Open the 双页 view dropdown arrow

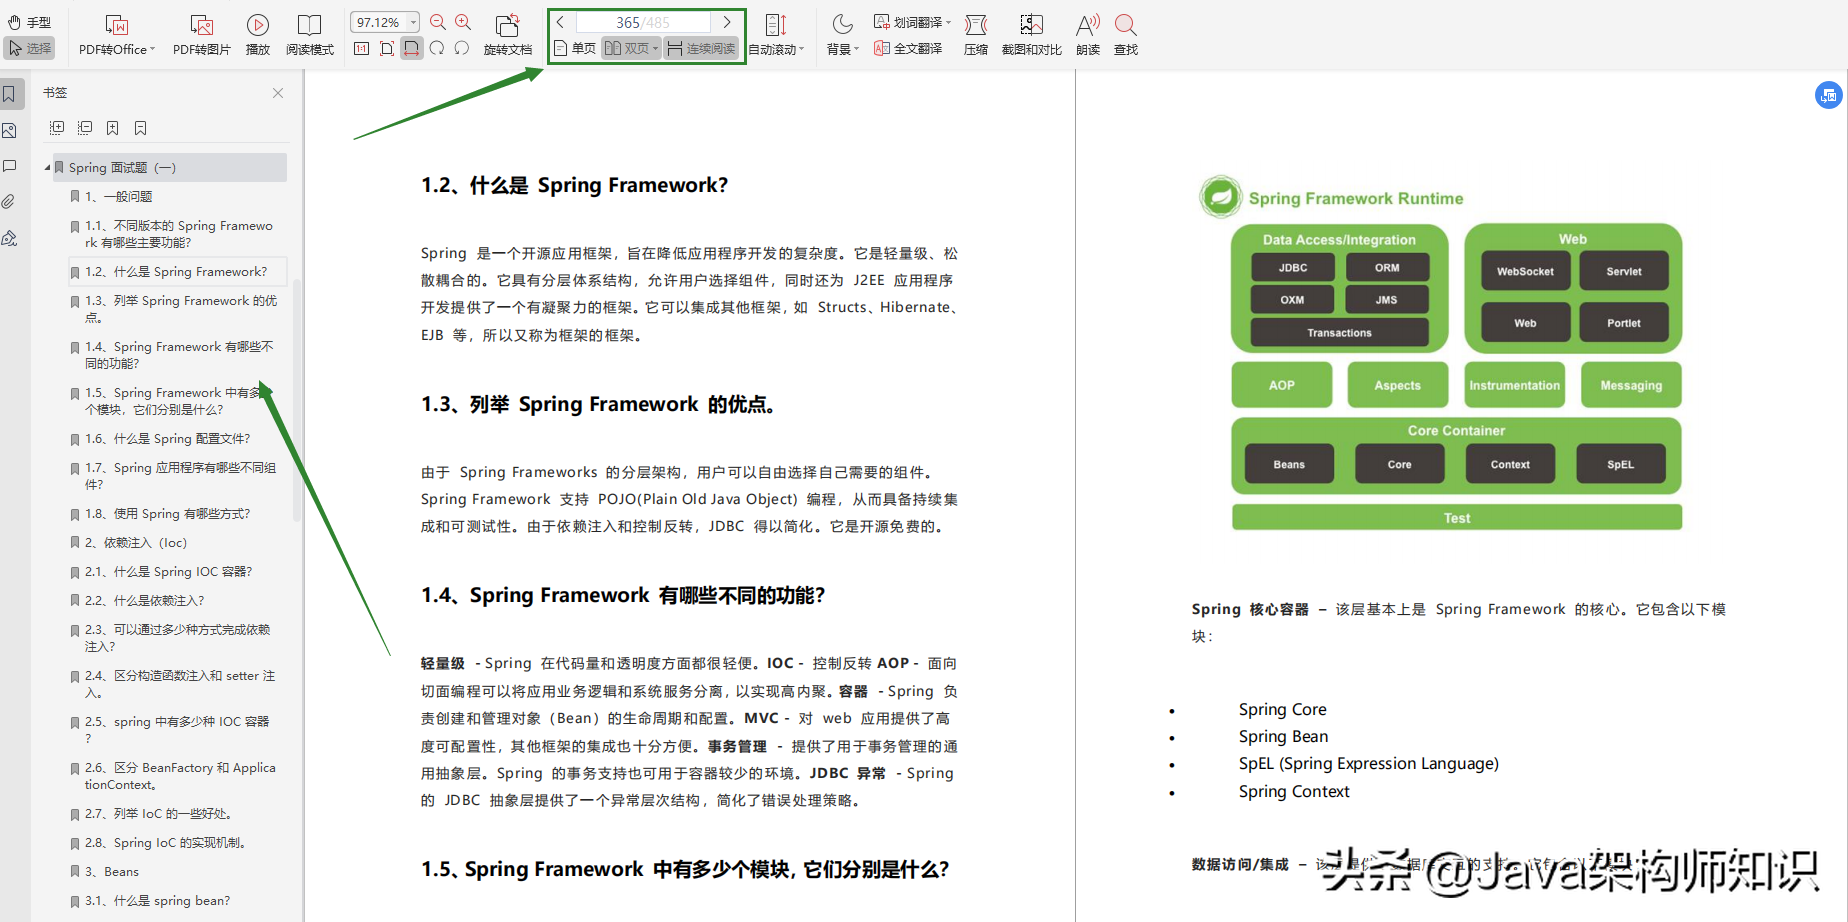coord(656,48)
